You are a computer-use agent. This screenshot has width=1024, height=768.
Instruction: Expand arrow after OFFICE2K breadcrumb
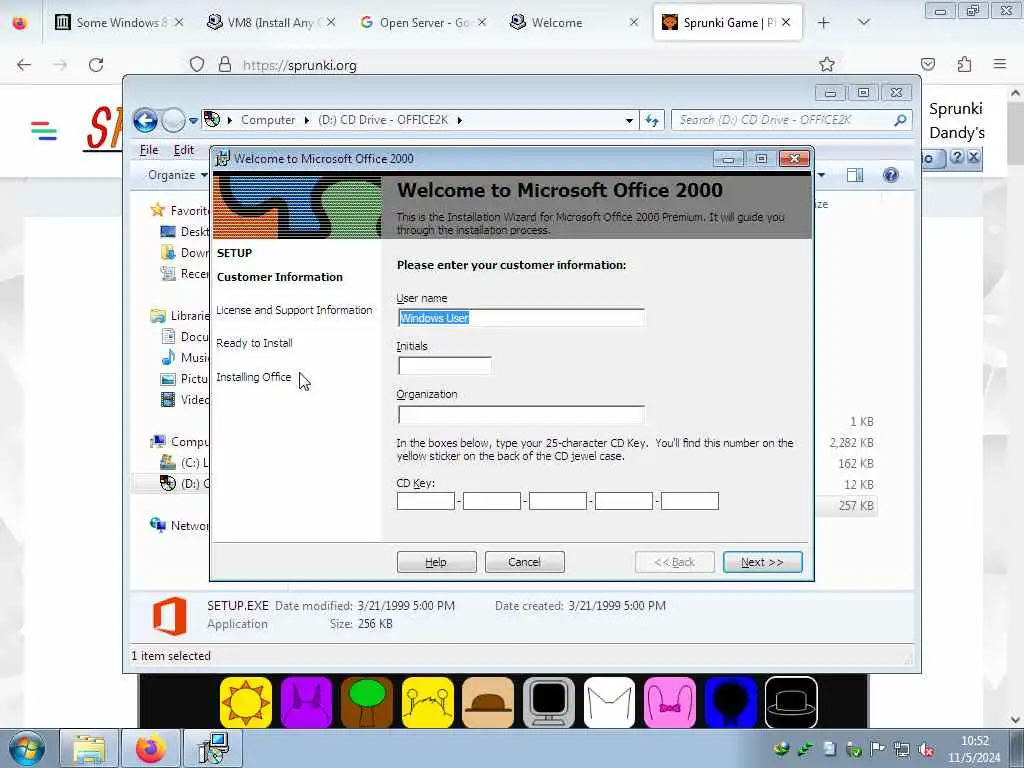coord(460,120)
